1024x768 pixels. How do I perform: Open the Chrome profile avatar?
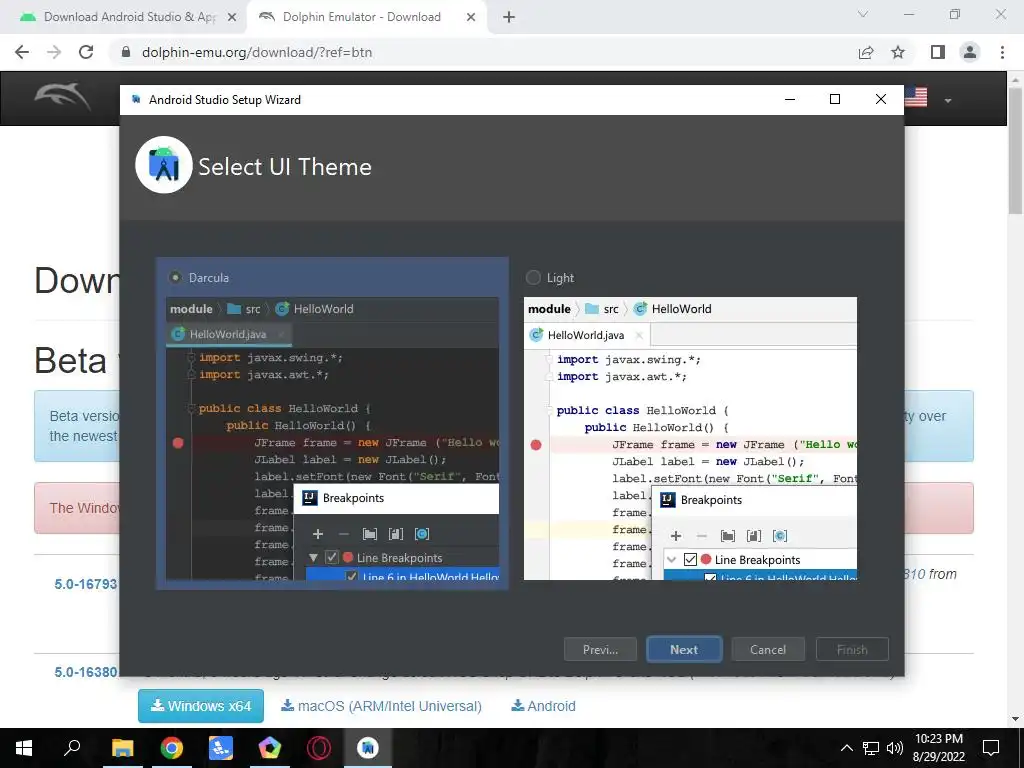tap(970, 52)
